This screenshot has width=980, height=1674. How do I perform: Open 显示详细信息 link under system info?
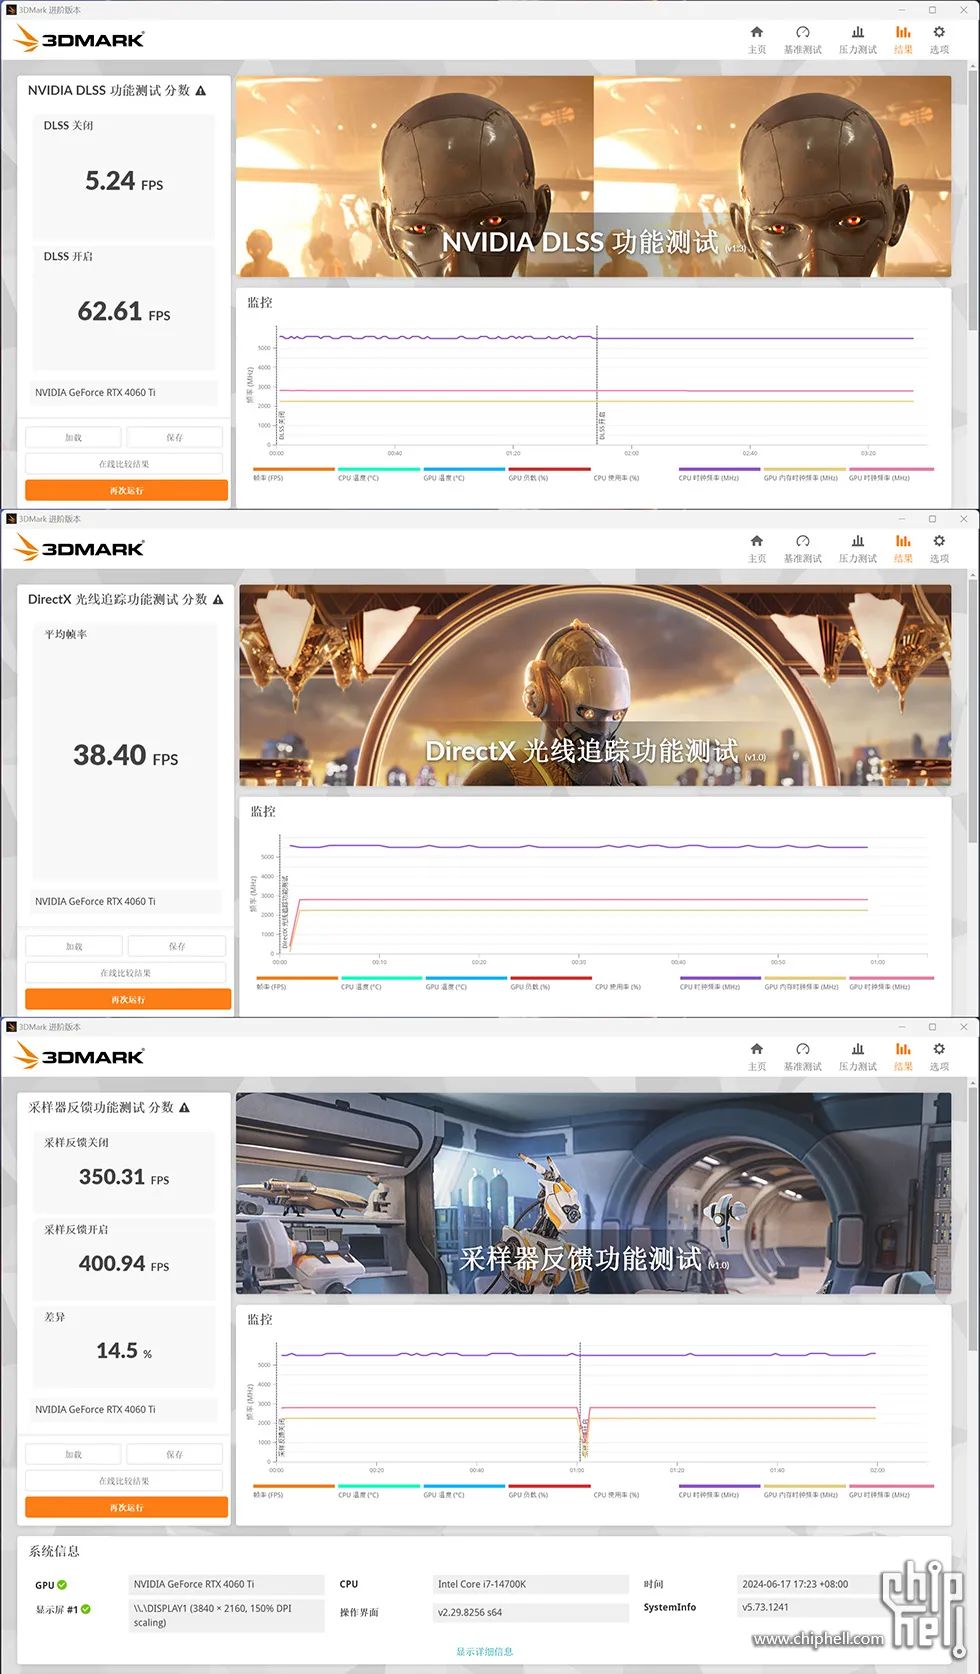tap(485, 1651)
